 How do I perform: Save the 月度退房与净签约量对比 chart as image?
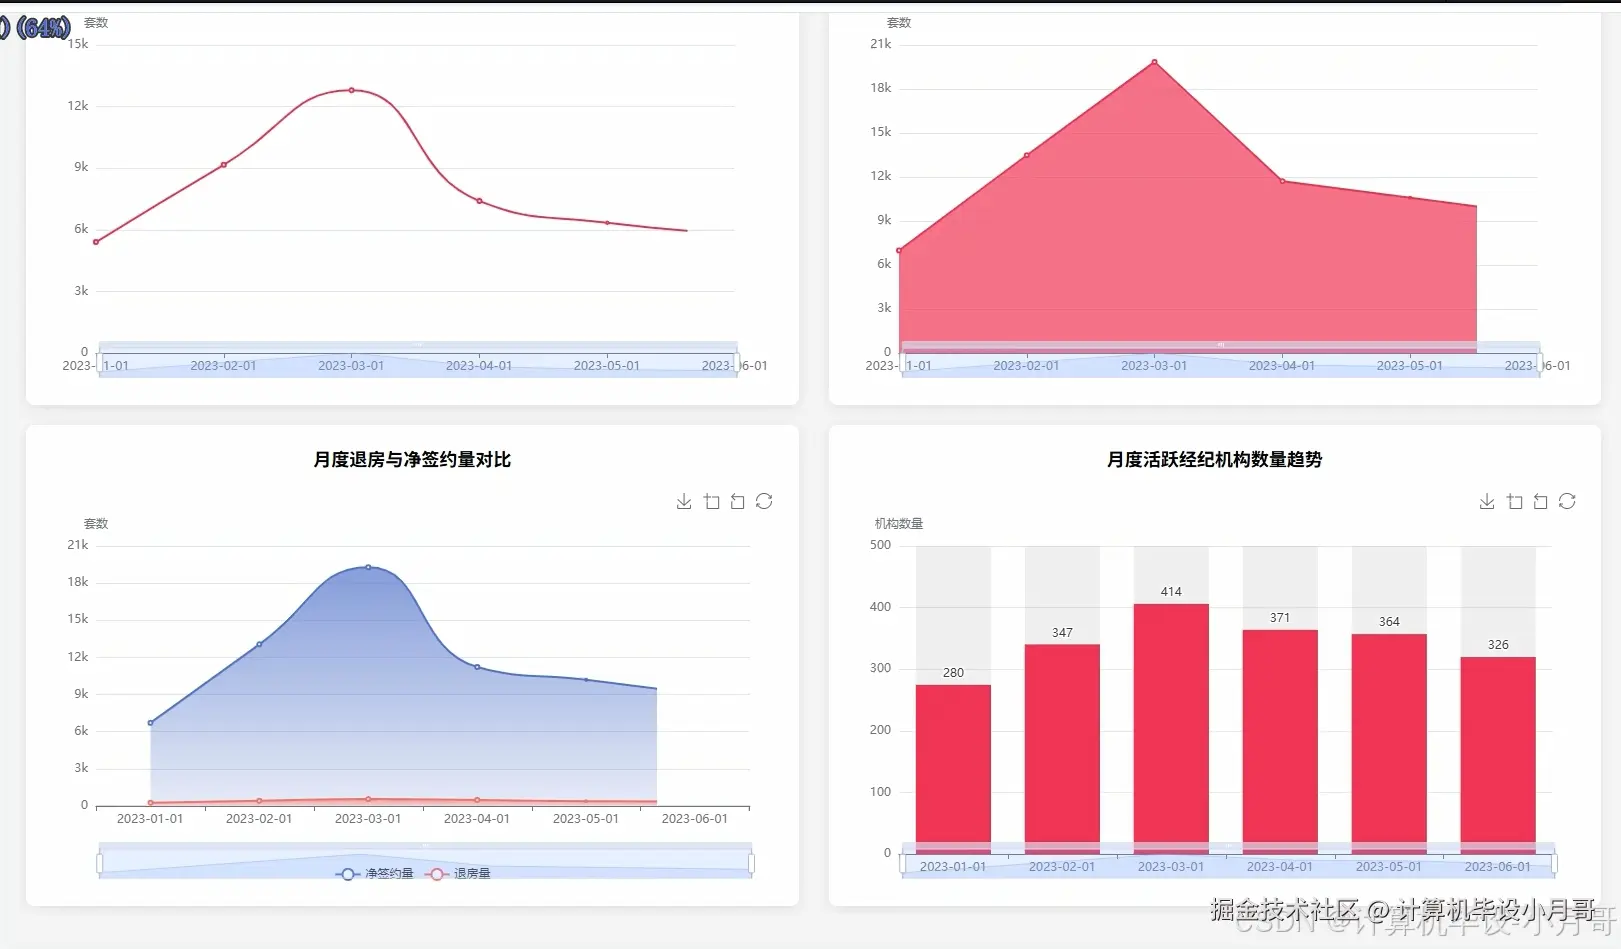click(684, 501)
